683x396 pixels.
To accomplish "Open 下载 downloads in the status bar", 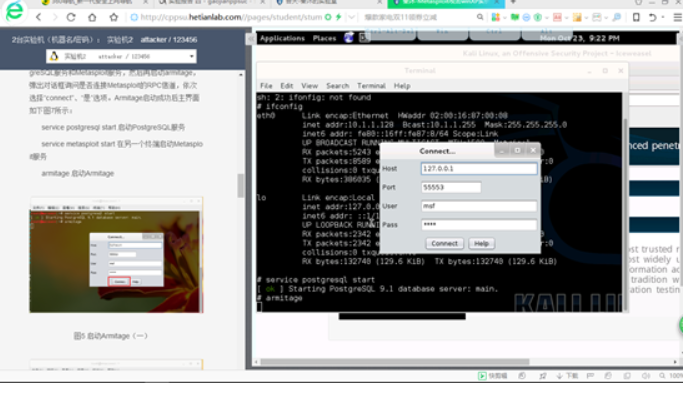I will click(567, 376).
